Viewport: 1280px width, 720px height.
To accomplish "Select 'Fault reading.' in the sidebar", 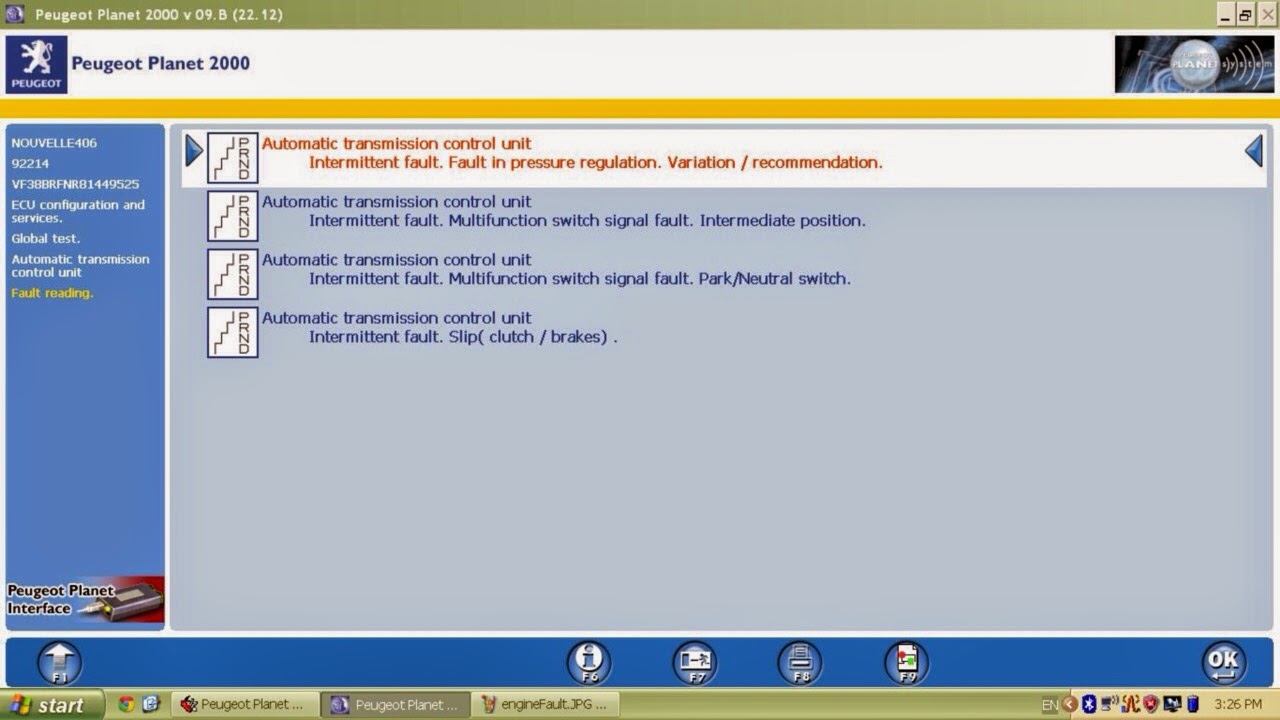I will (52, 293).
